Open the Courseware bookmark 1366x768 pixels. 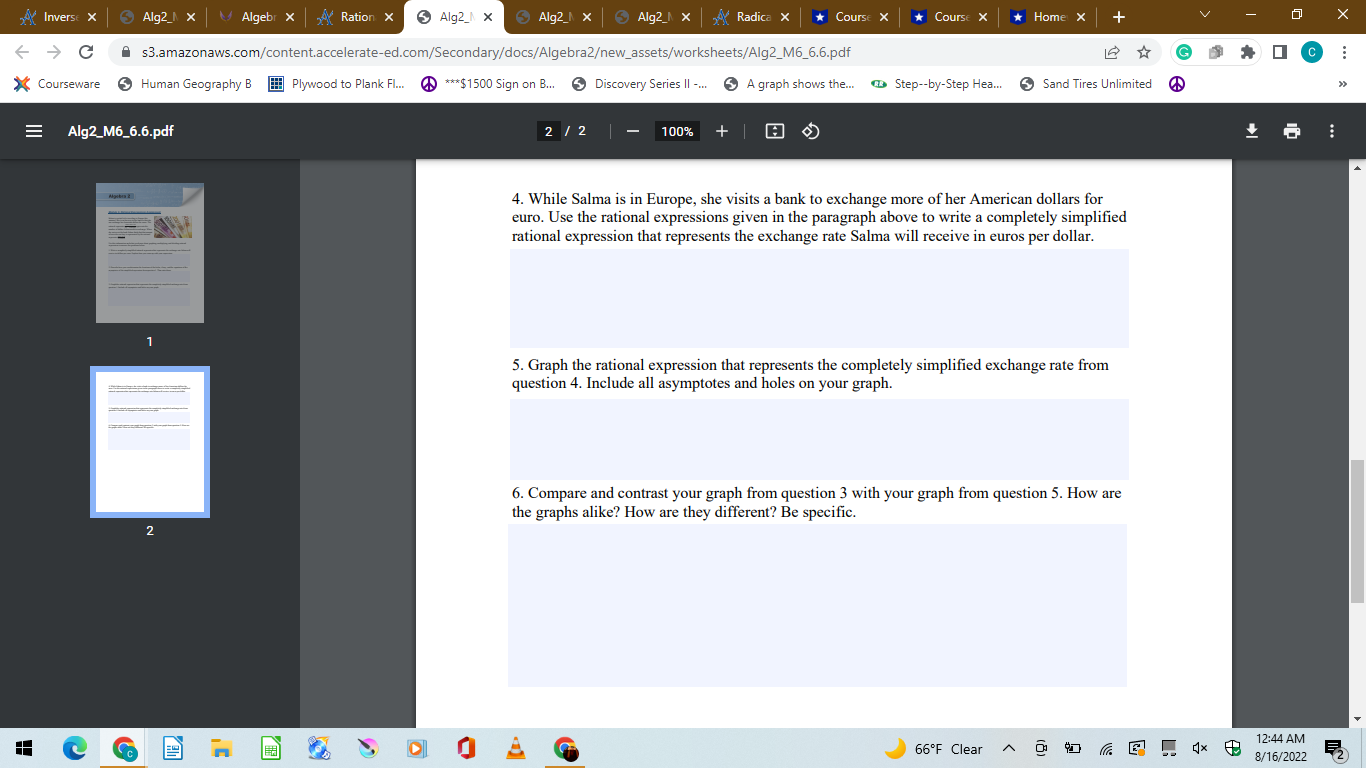(x=57, y=84)
